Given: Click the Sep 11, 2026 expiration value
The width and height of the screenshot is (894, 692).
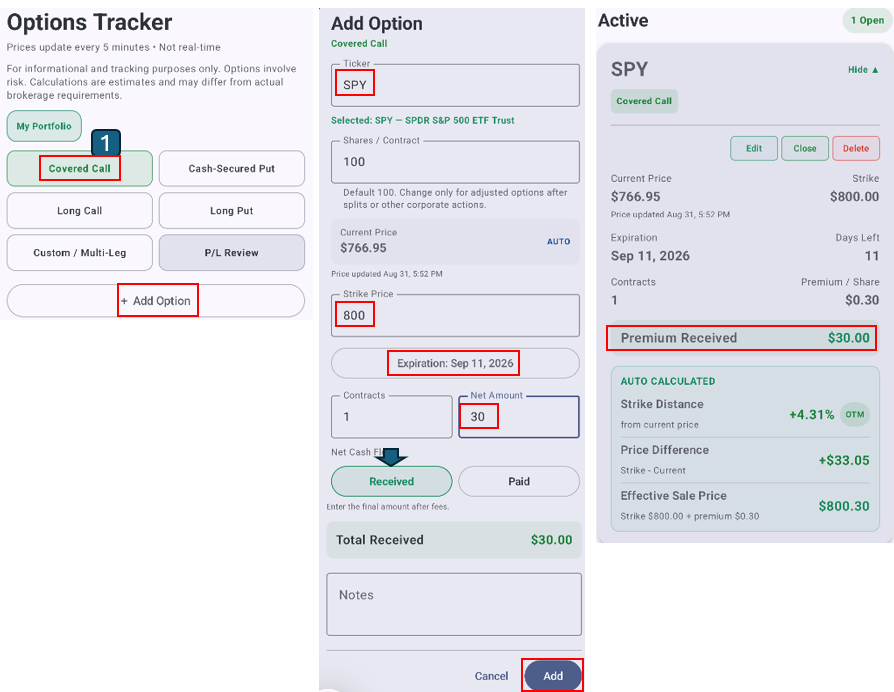Looking at the screenshot, I should 650,256.
